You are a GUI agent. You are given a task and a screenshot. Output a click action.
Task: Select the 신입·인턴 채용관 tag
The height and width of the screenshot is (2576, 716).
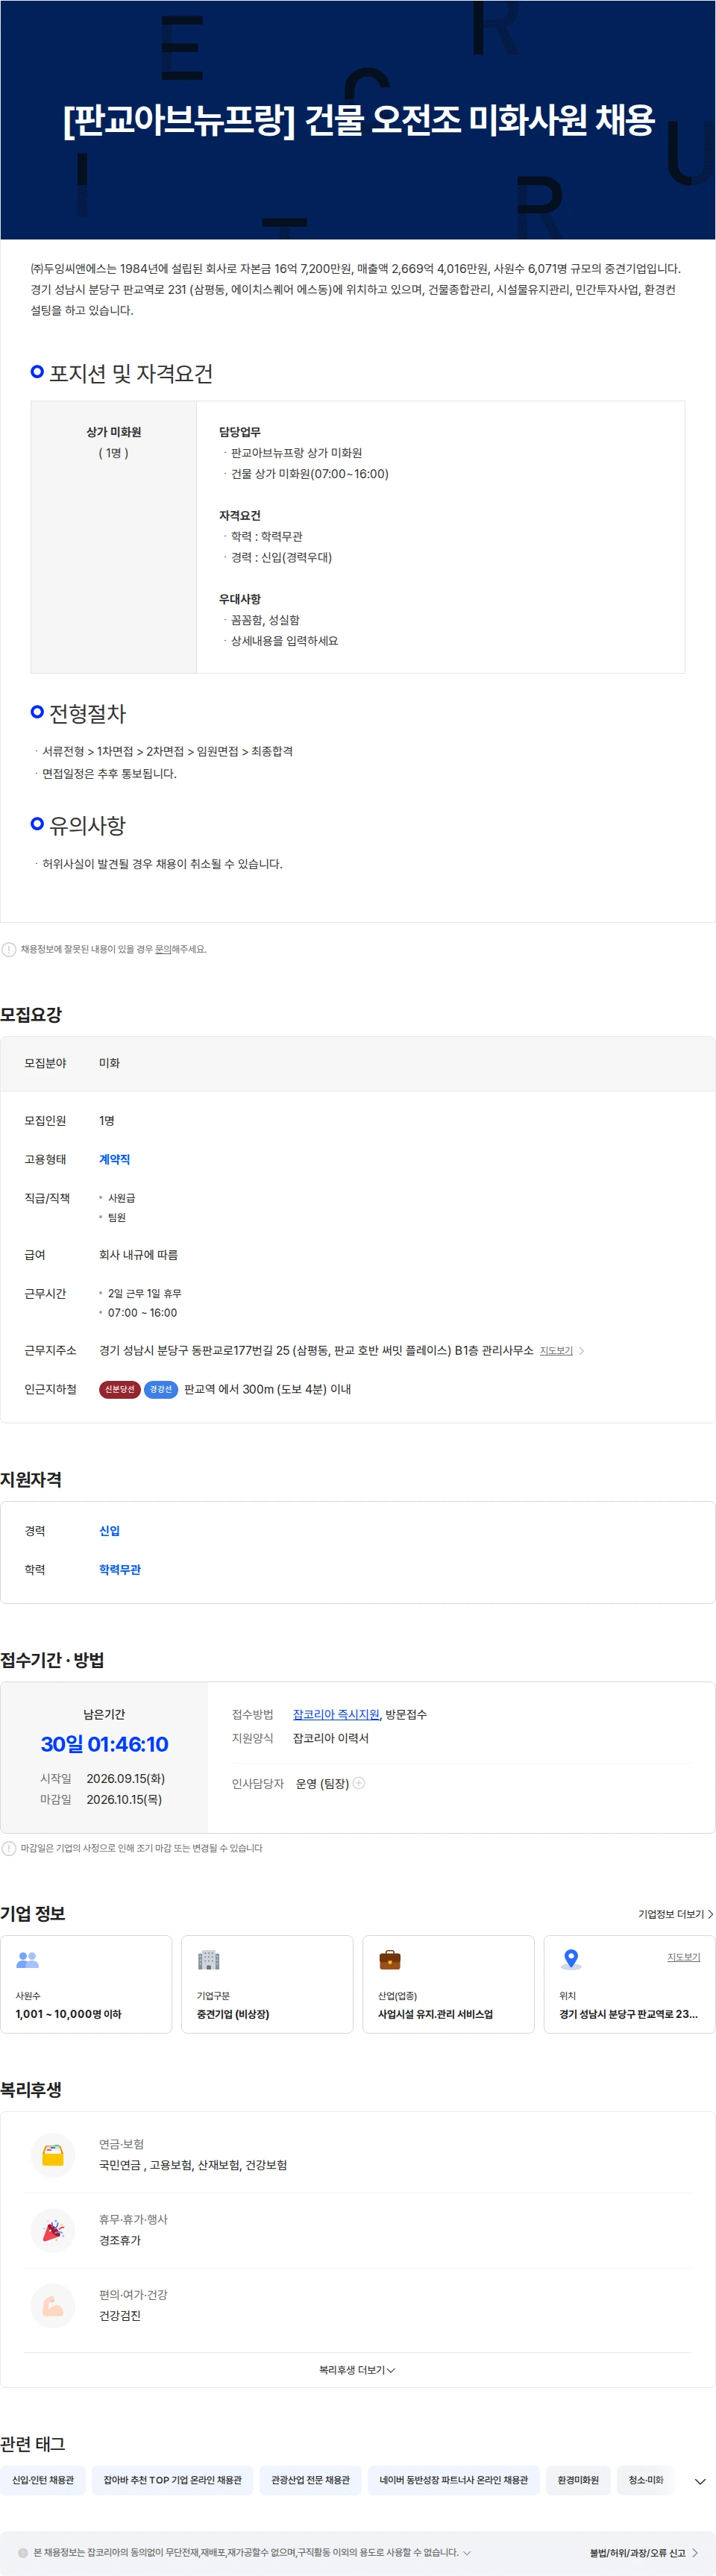coord(43,2480)
